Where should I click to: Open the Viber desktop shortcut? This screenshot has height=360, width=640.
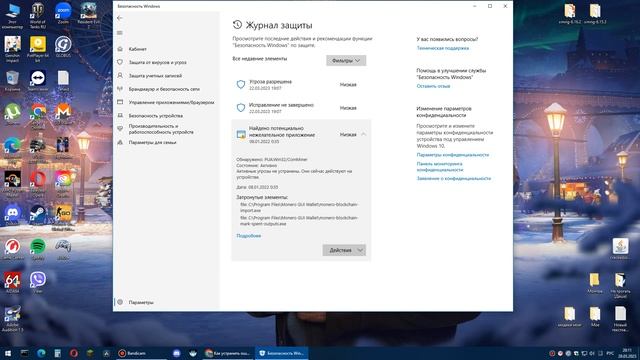pyautogui.click(x=38, y=282)
